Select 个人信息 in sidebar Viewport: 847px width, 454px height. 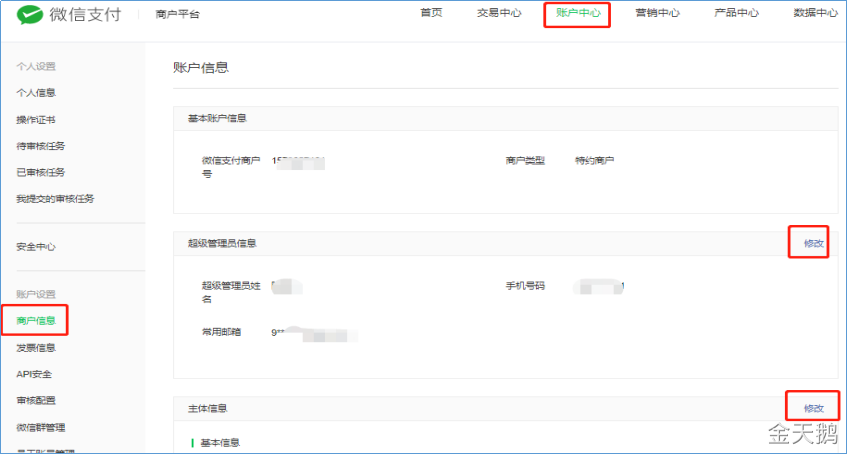click(36, 93)
